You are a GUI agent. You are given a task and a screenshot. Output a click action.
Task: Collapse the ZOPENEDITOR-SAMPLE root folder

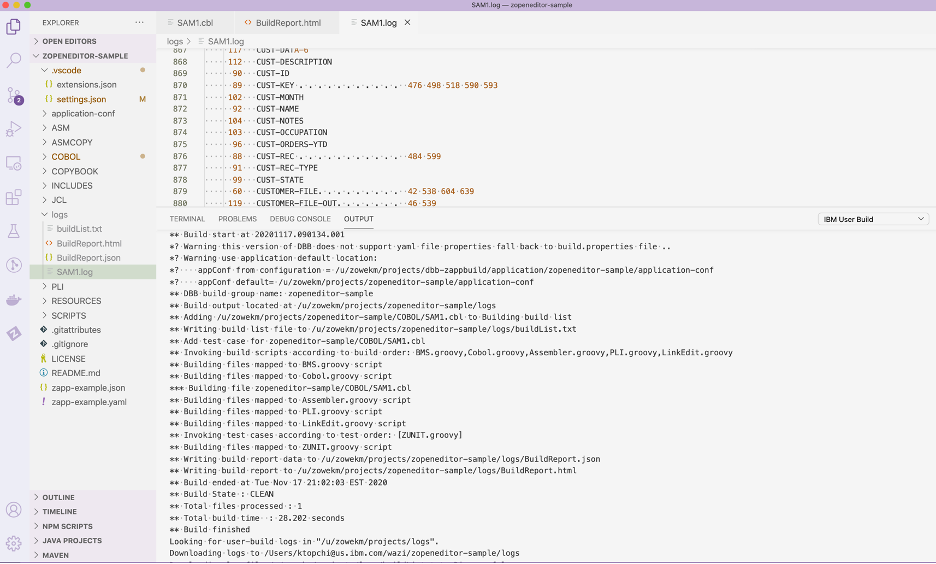pos(93,56)
